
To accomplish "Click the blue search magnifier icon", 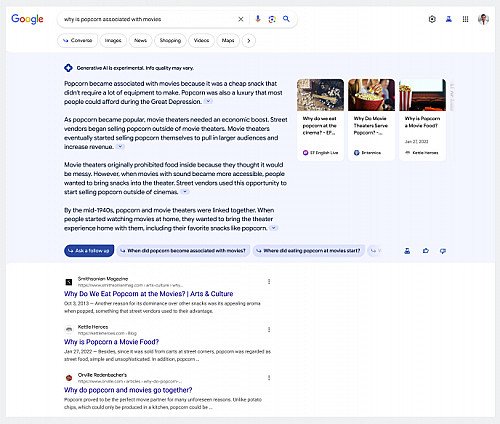I will coord(286,19).
